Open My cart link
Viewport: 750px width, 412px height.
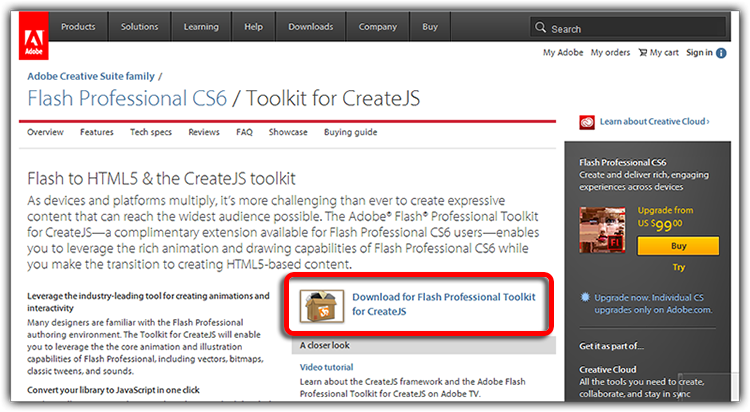664,53
